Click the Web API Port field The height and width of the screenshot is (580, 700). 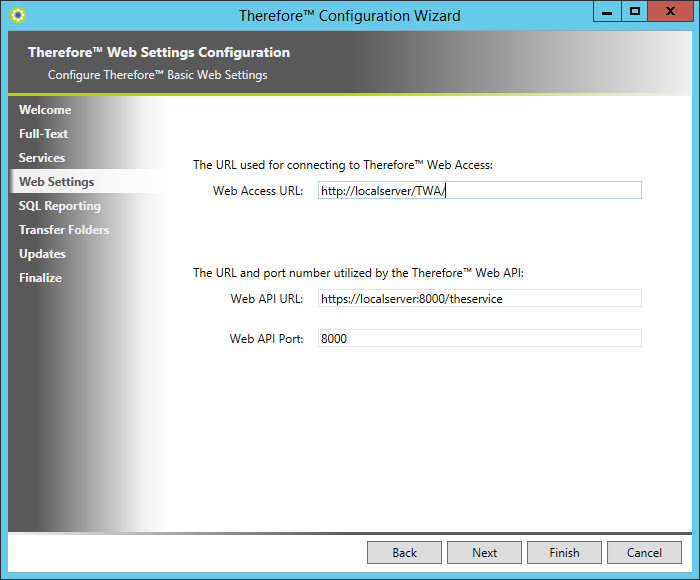click(x=479, y=339)
